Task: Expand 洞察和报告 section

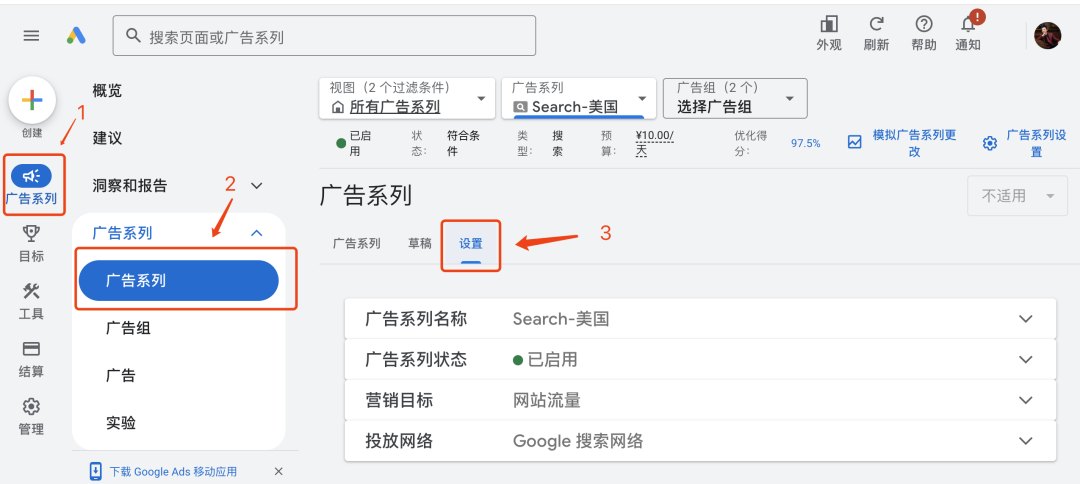Action: click(257, 186)
